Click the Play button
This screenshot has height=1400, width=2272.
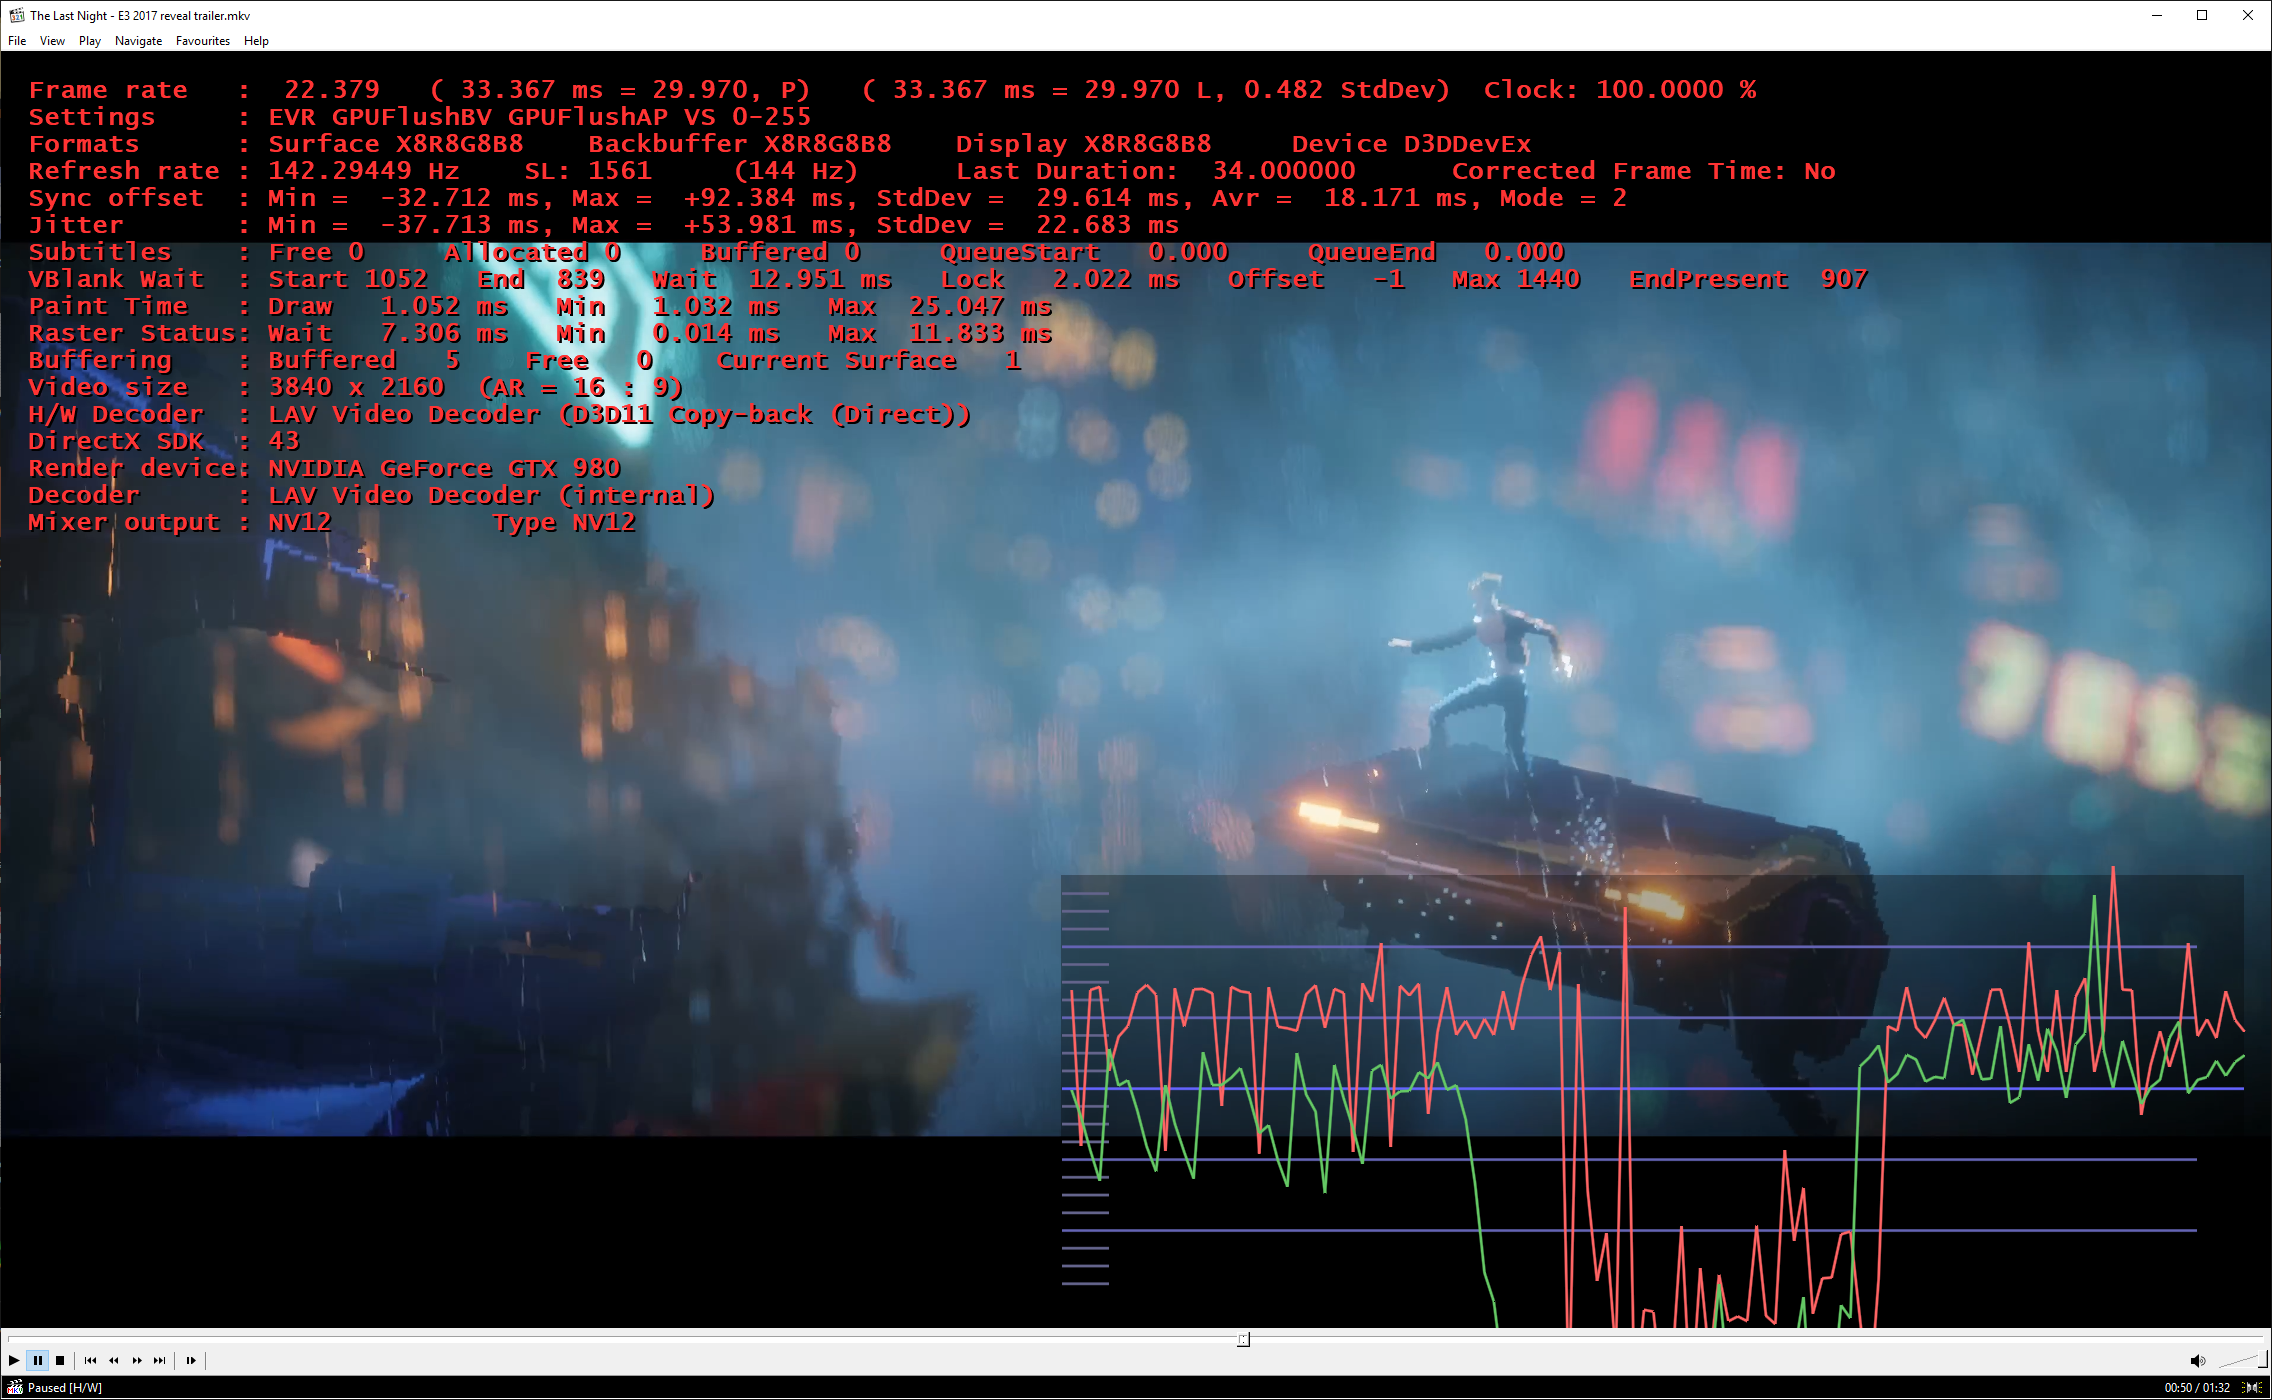[14, 1360]
